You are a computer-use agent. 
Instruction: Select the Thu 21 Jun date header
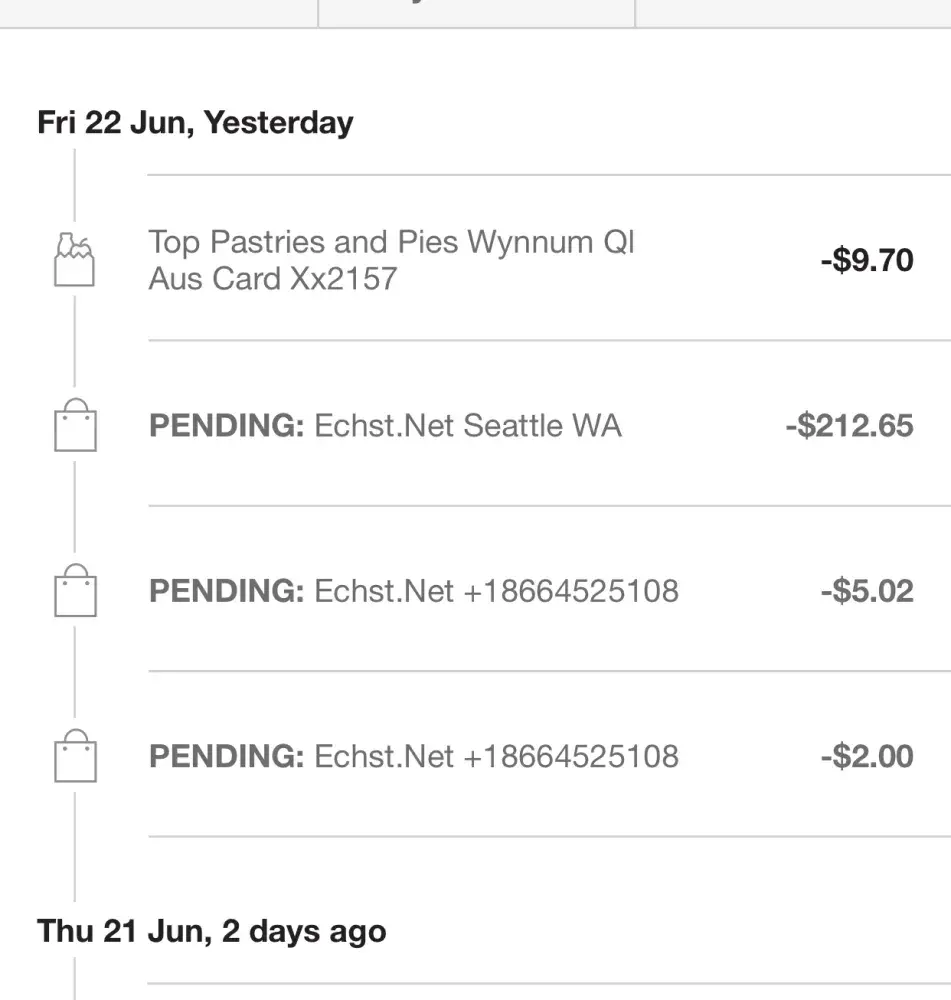click(x=211, y=932)
